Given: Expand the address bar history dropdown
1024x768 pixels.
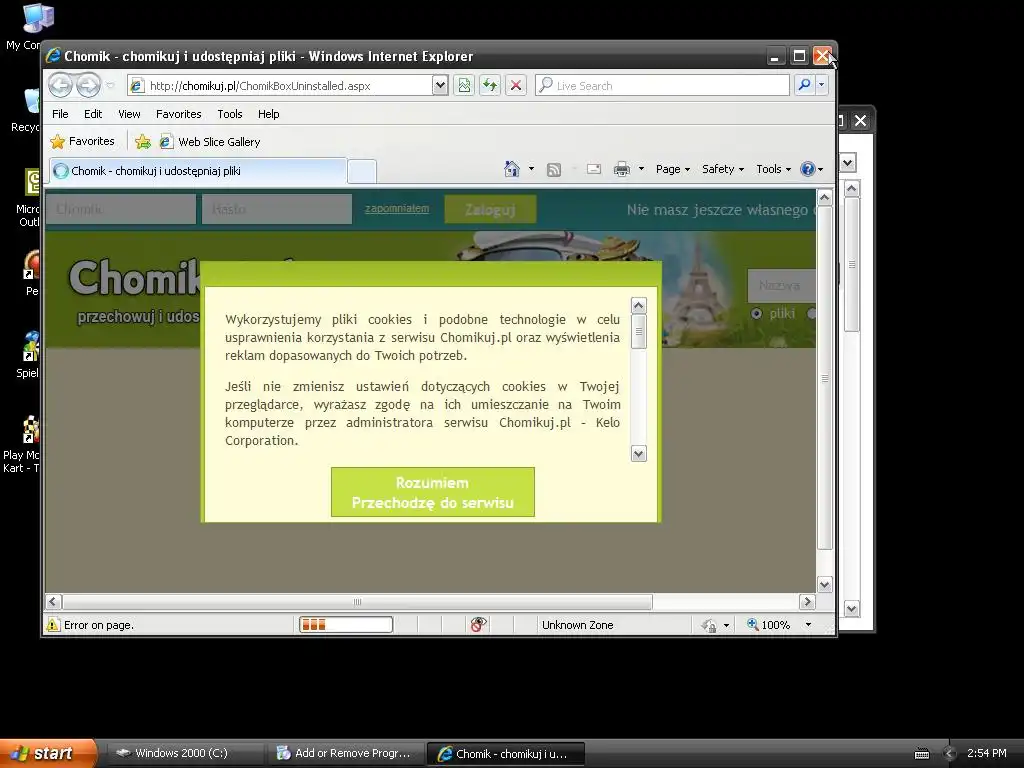Looking at the screenshot, I should click(x=440, y=86).
